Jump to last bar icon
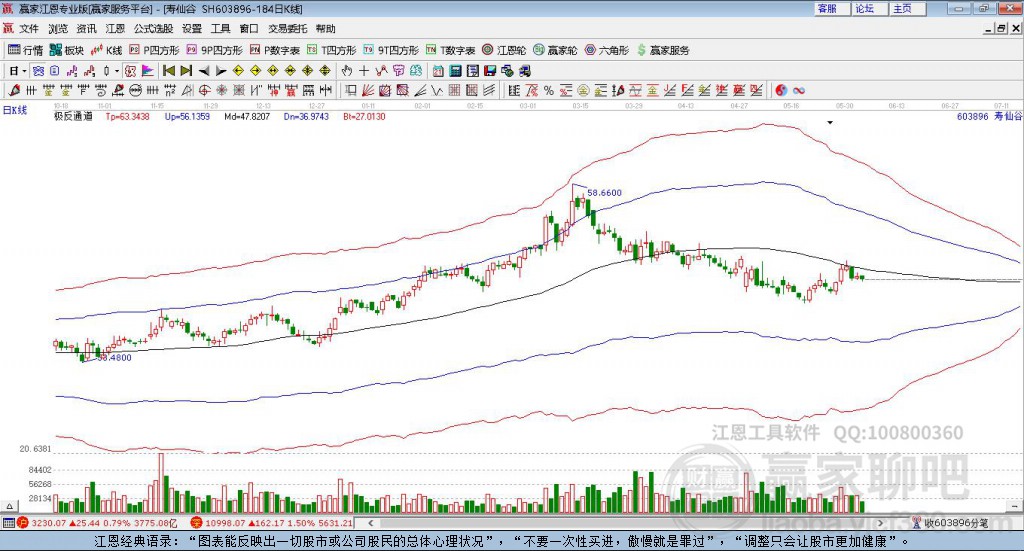 (x=186, y=71)
